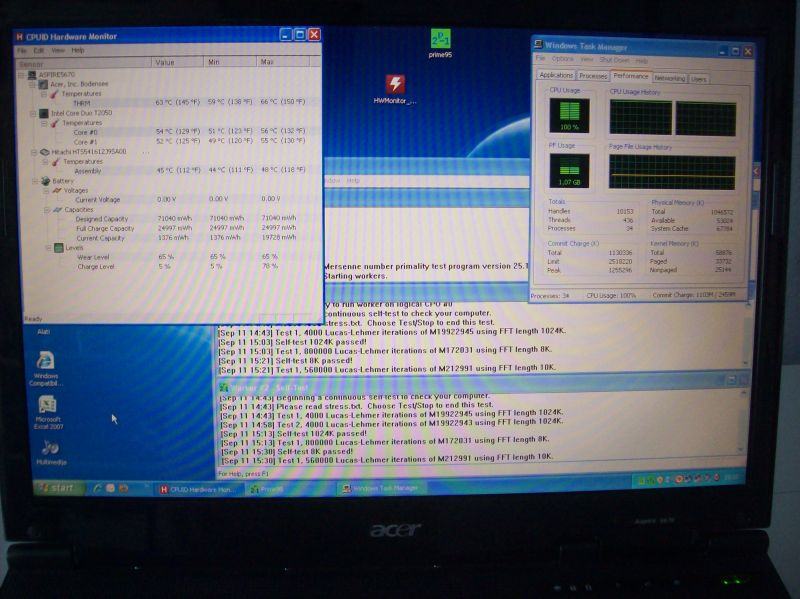The height and width of the screenshot is (599, 800).
Task: Select the ASPIRE5670 computer icon in HWMonitor
Action: pyautogui.click(x=33, y=75)
